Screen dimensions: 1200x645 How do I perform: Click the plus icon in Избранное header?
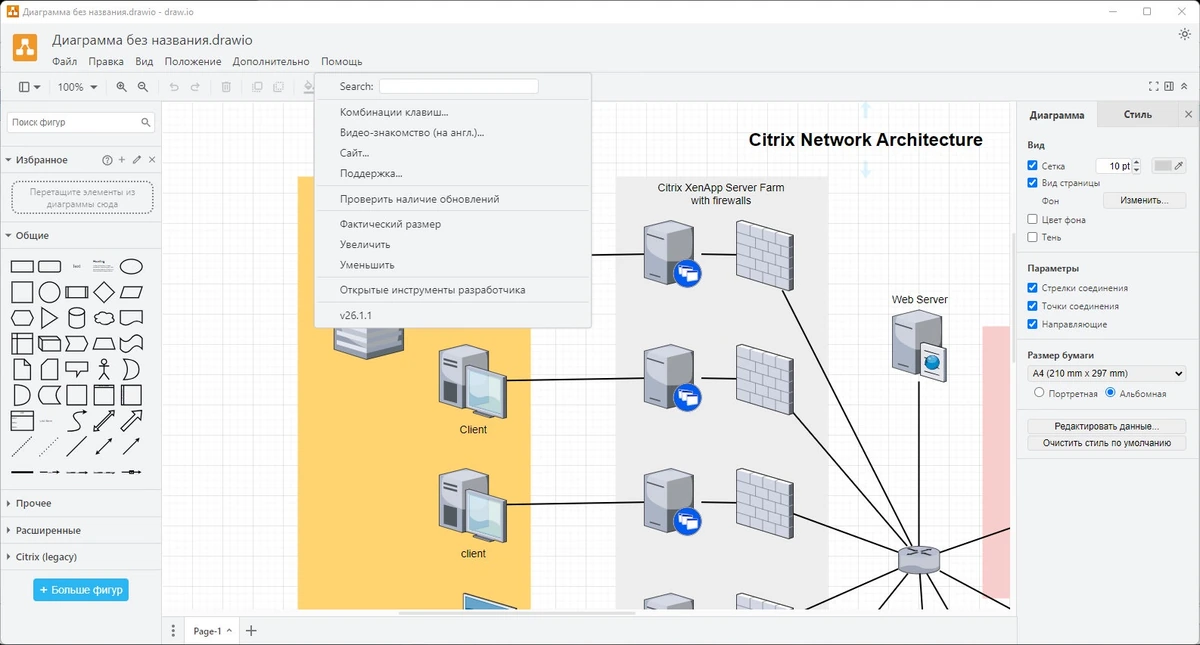point(122,160)
